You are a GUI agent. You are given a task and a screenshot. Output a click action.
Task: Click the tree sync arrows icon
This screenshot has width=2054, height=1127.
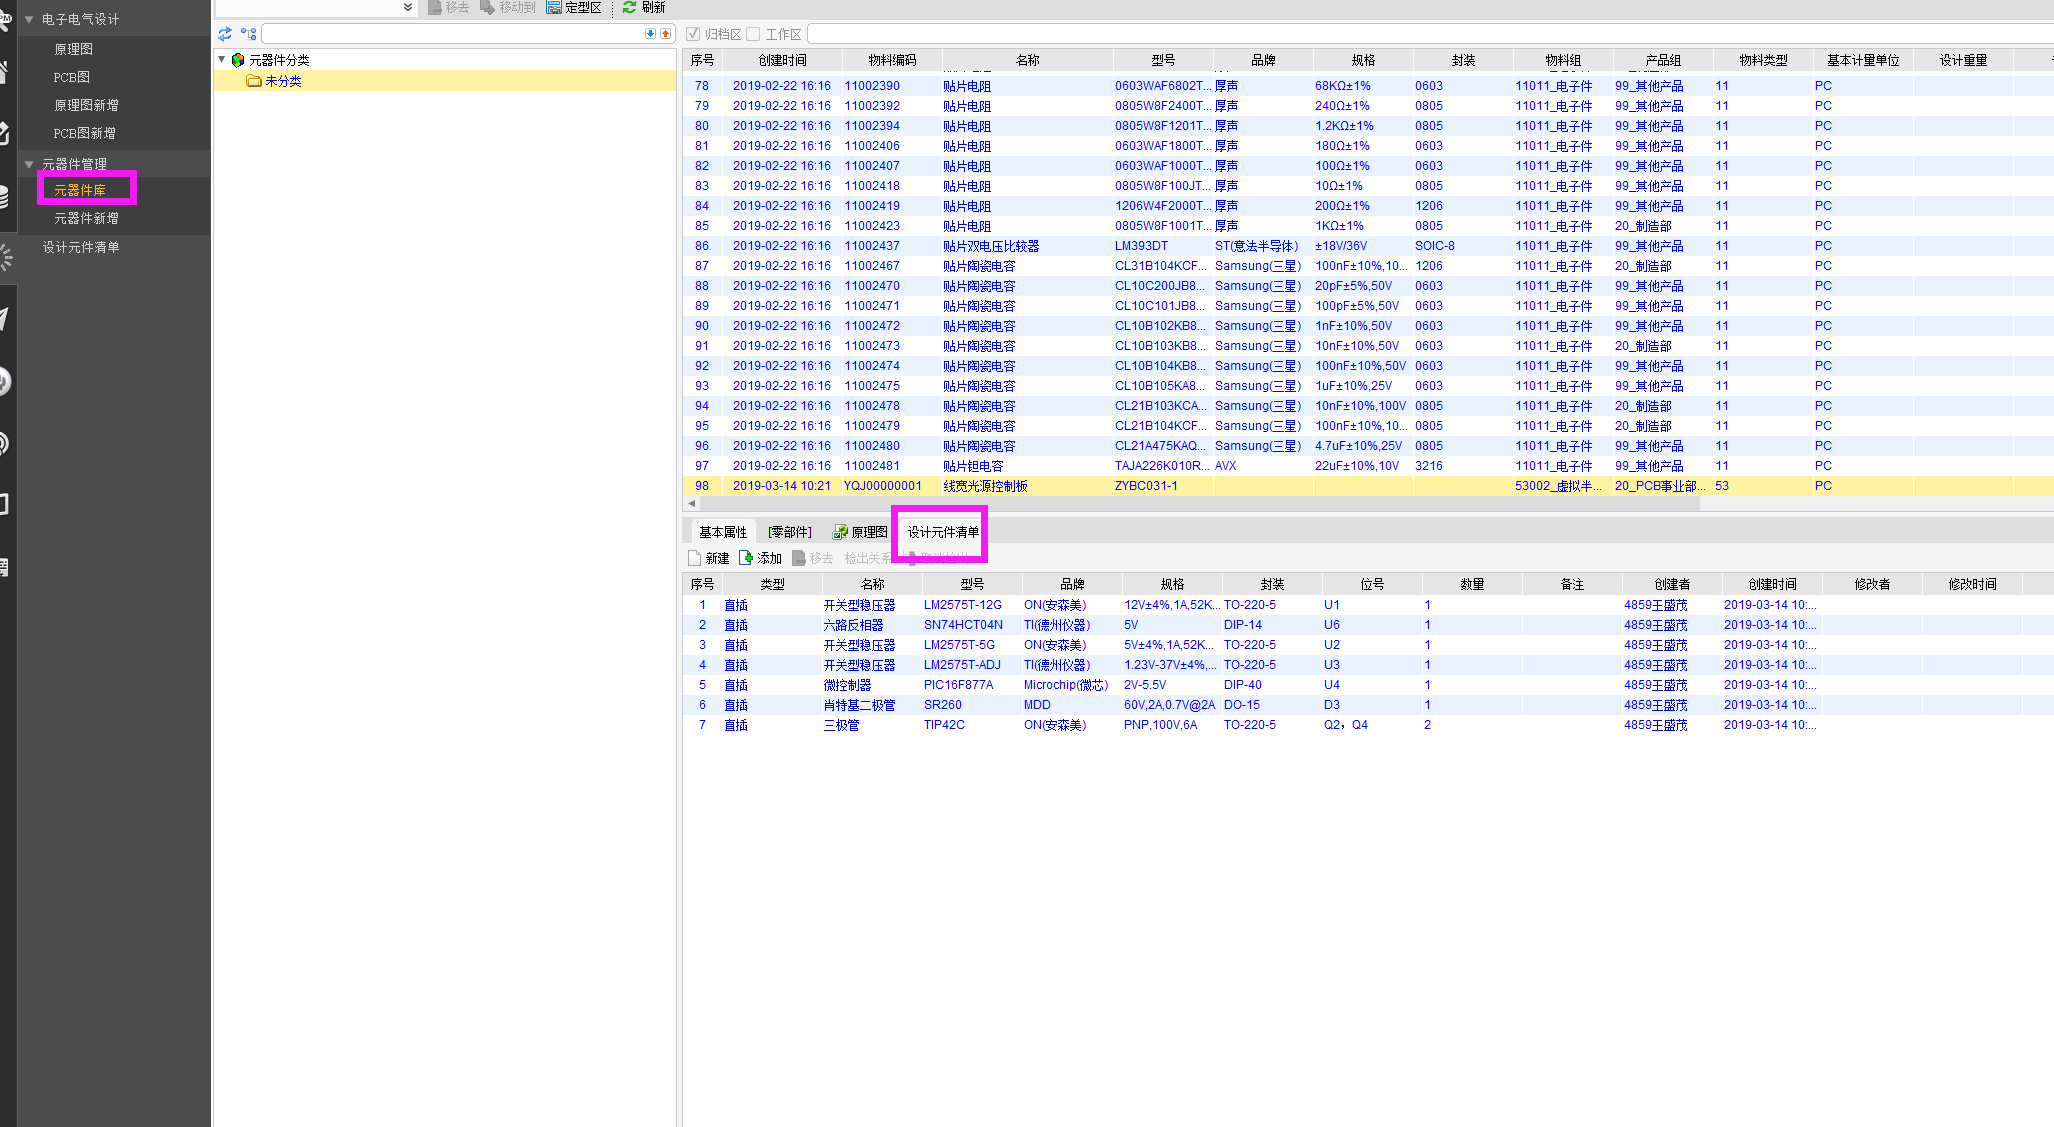click(225, 34)
